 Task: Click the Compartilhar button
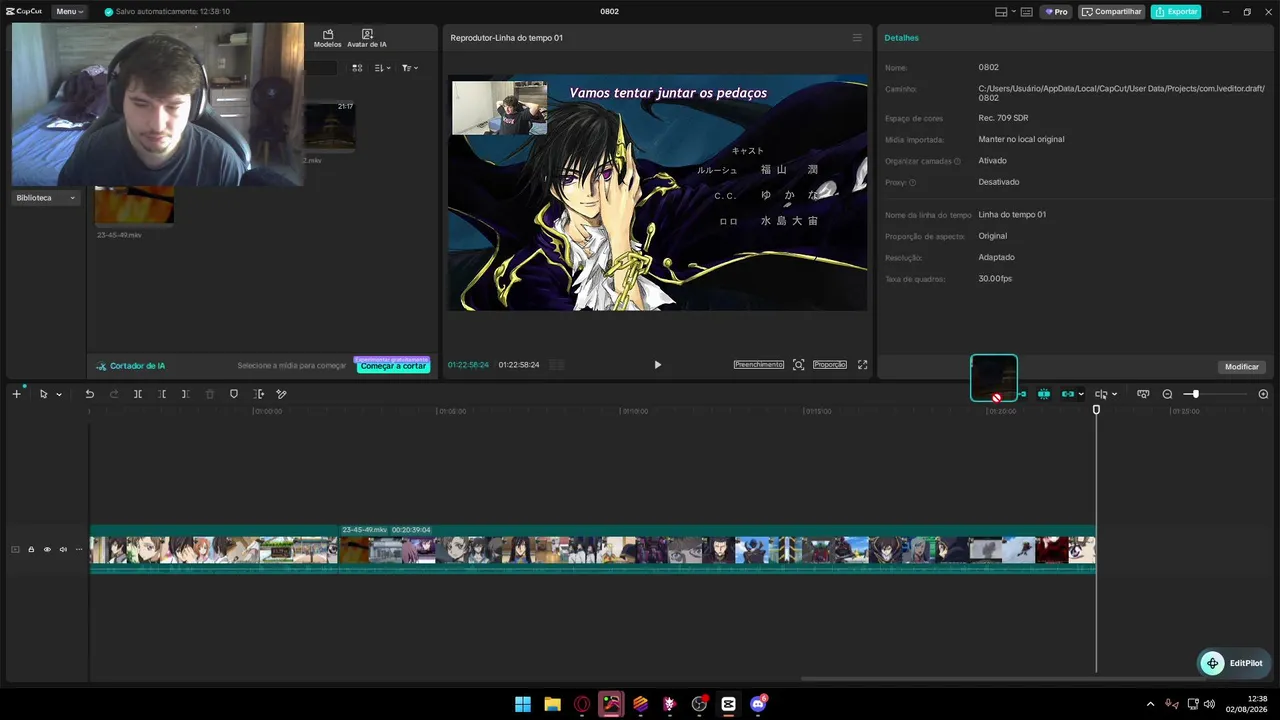(1111, 12)
